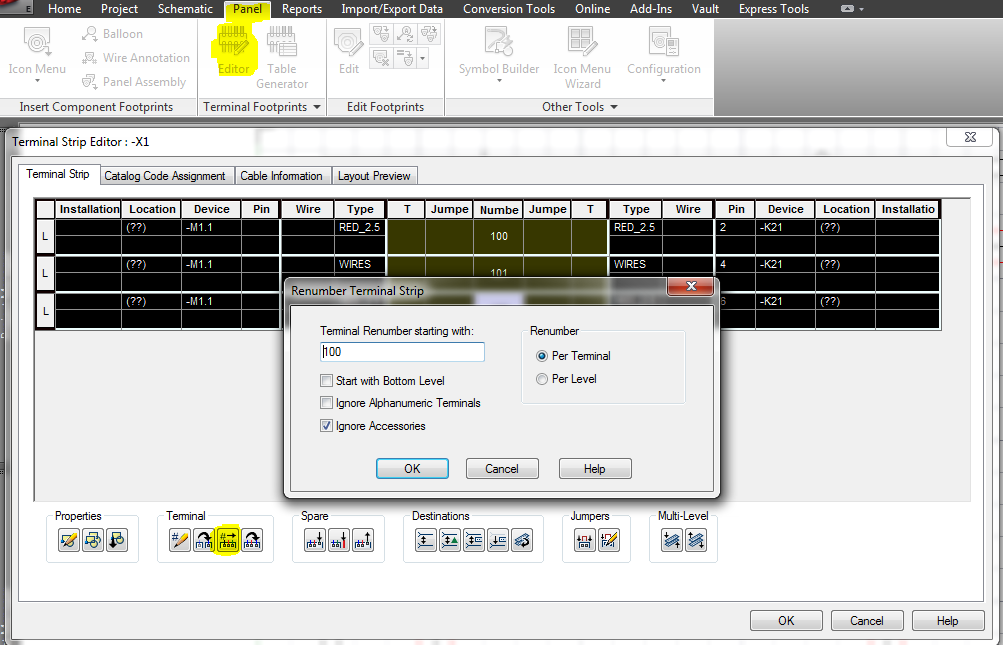The height and width of the screenshot is (645, 1003).
Task: Click the Terminal Renumber starting value field
Action: [402, 352]
